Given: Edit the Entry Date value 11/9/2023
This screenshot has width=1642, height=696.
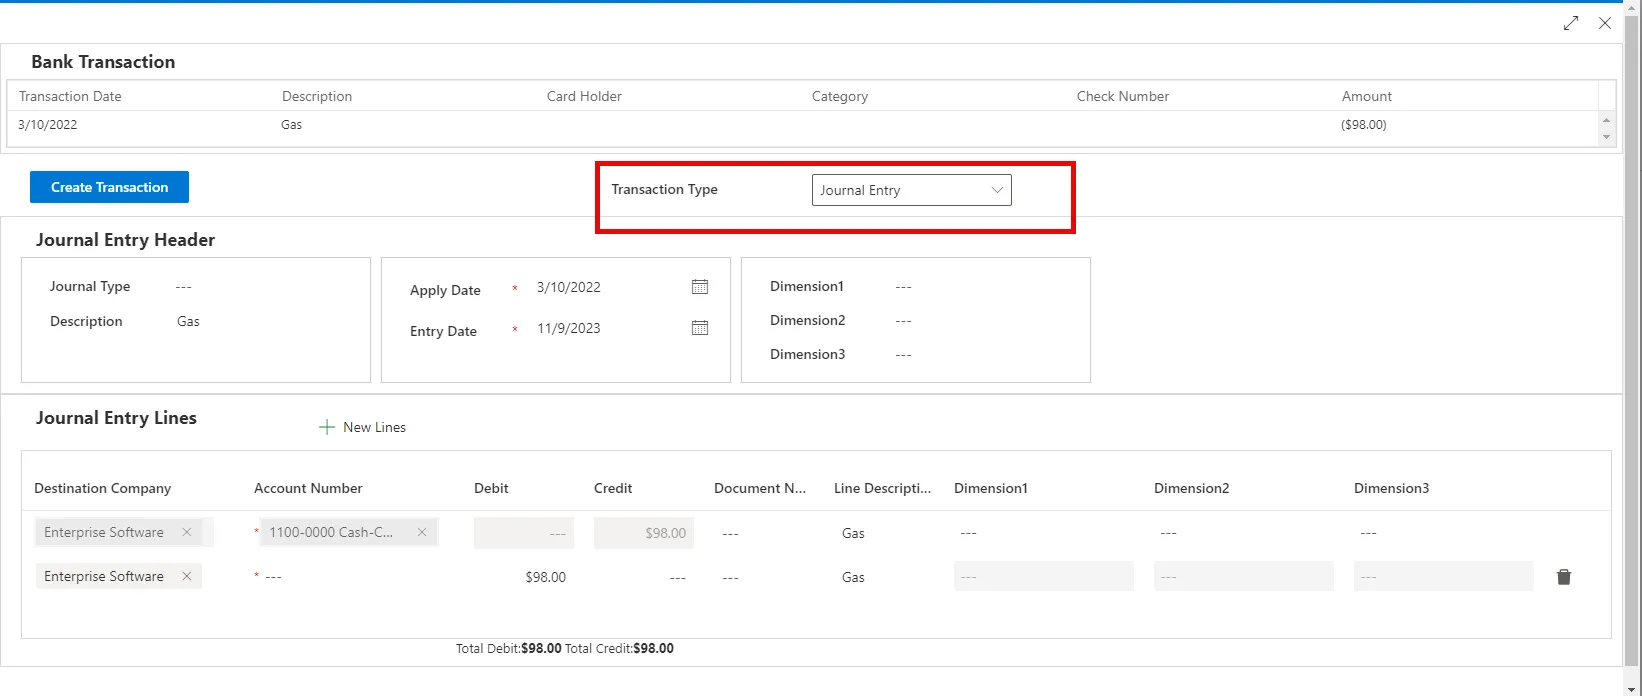Looking at the screenshot, I should pyautogui.click(x=569, y=328).
